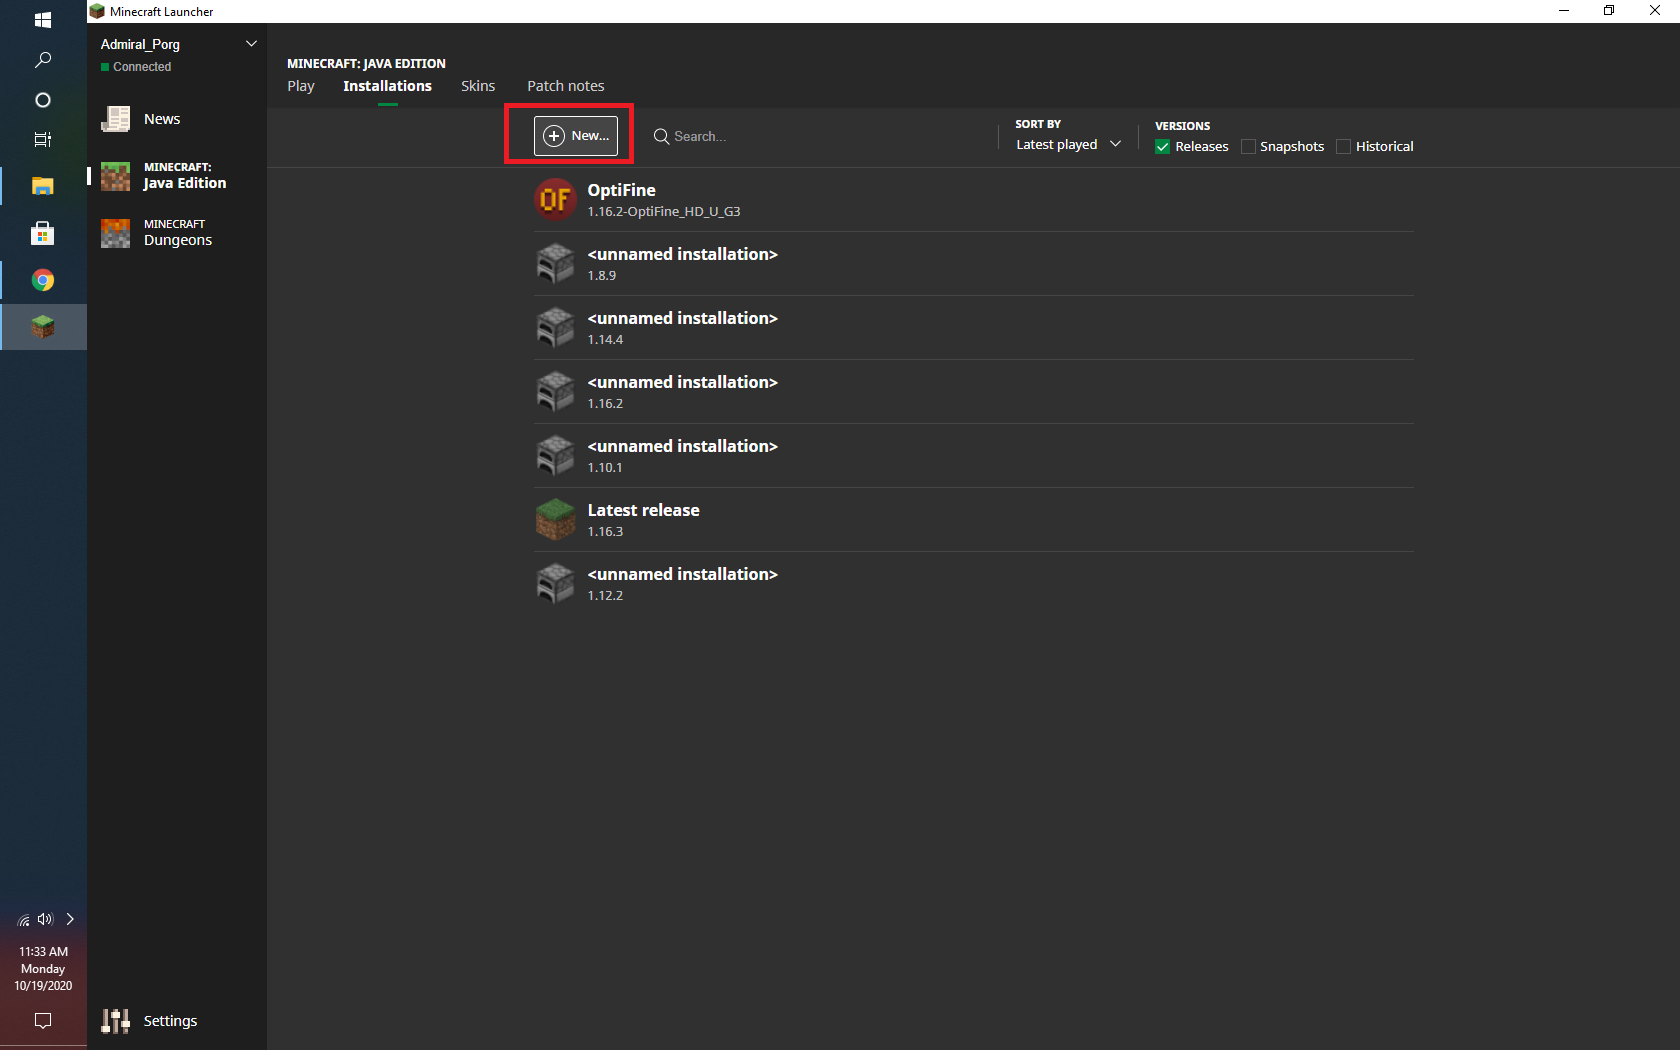The height and width of the screenshot is (1050, 1680).
Task: Select the unnamed installation above 1.8.9
Action: coord(682,254)
